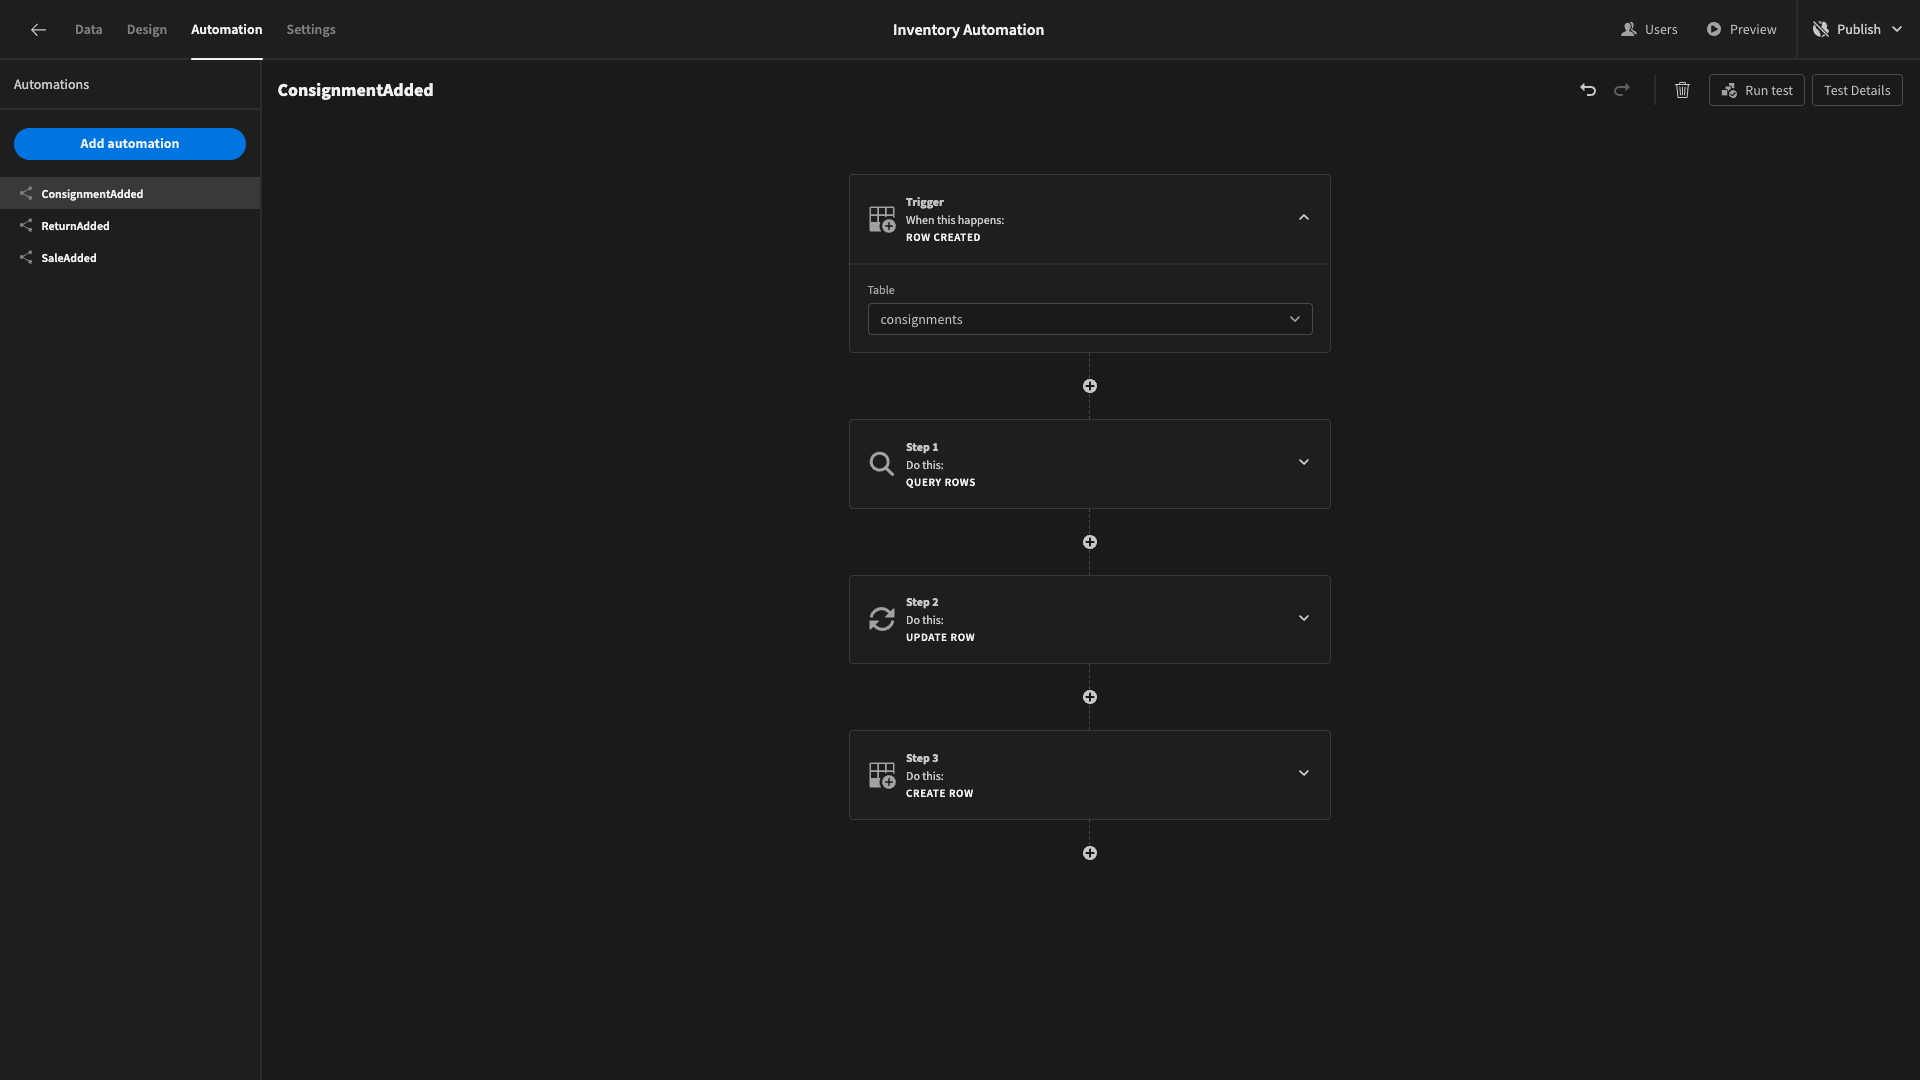Click the share icon beside SaleAdded

(x=26, y=257)
